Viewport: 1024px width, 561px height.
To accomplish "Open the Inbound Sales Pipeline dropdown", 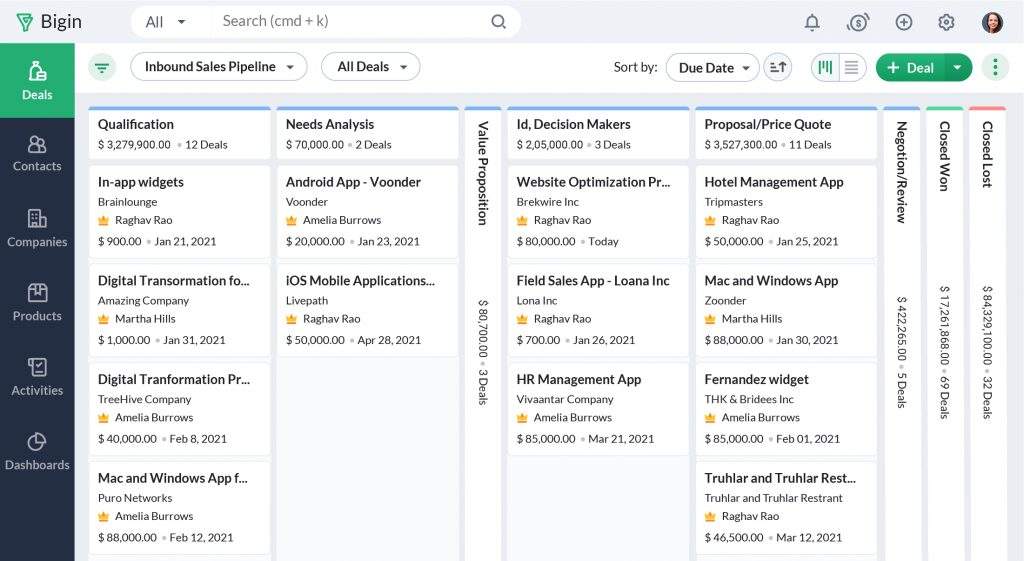I will point(219,67).
